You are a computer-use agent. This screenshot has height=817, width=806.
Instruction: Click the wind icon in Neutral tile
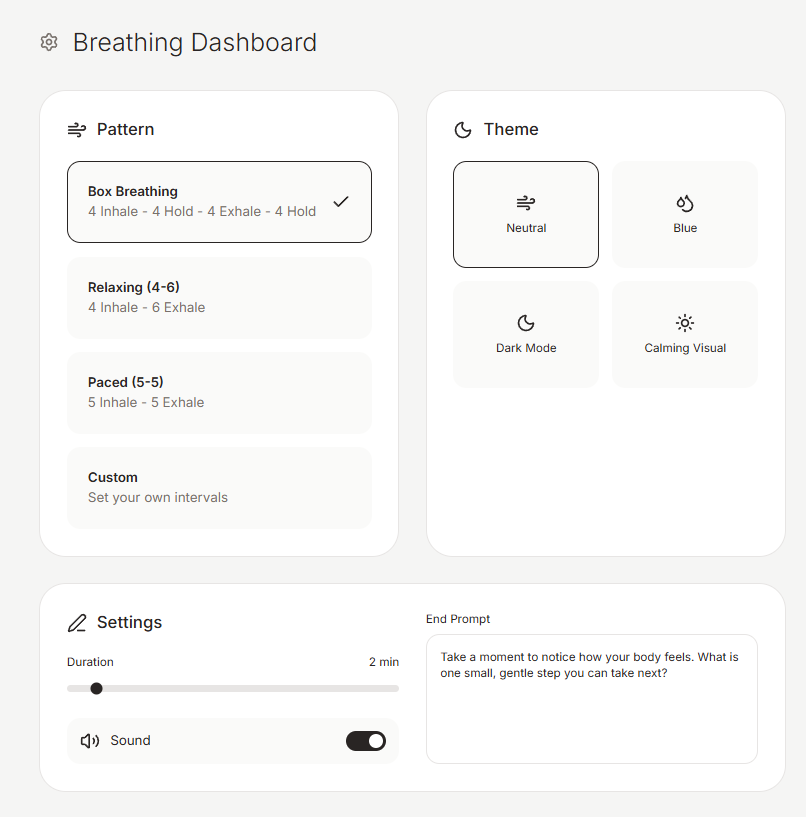click(x=526, y=203)
